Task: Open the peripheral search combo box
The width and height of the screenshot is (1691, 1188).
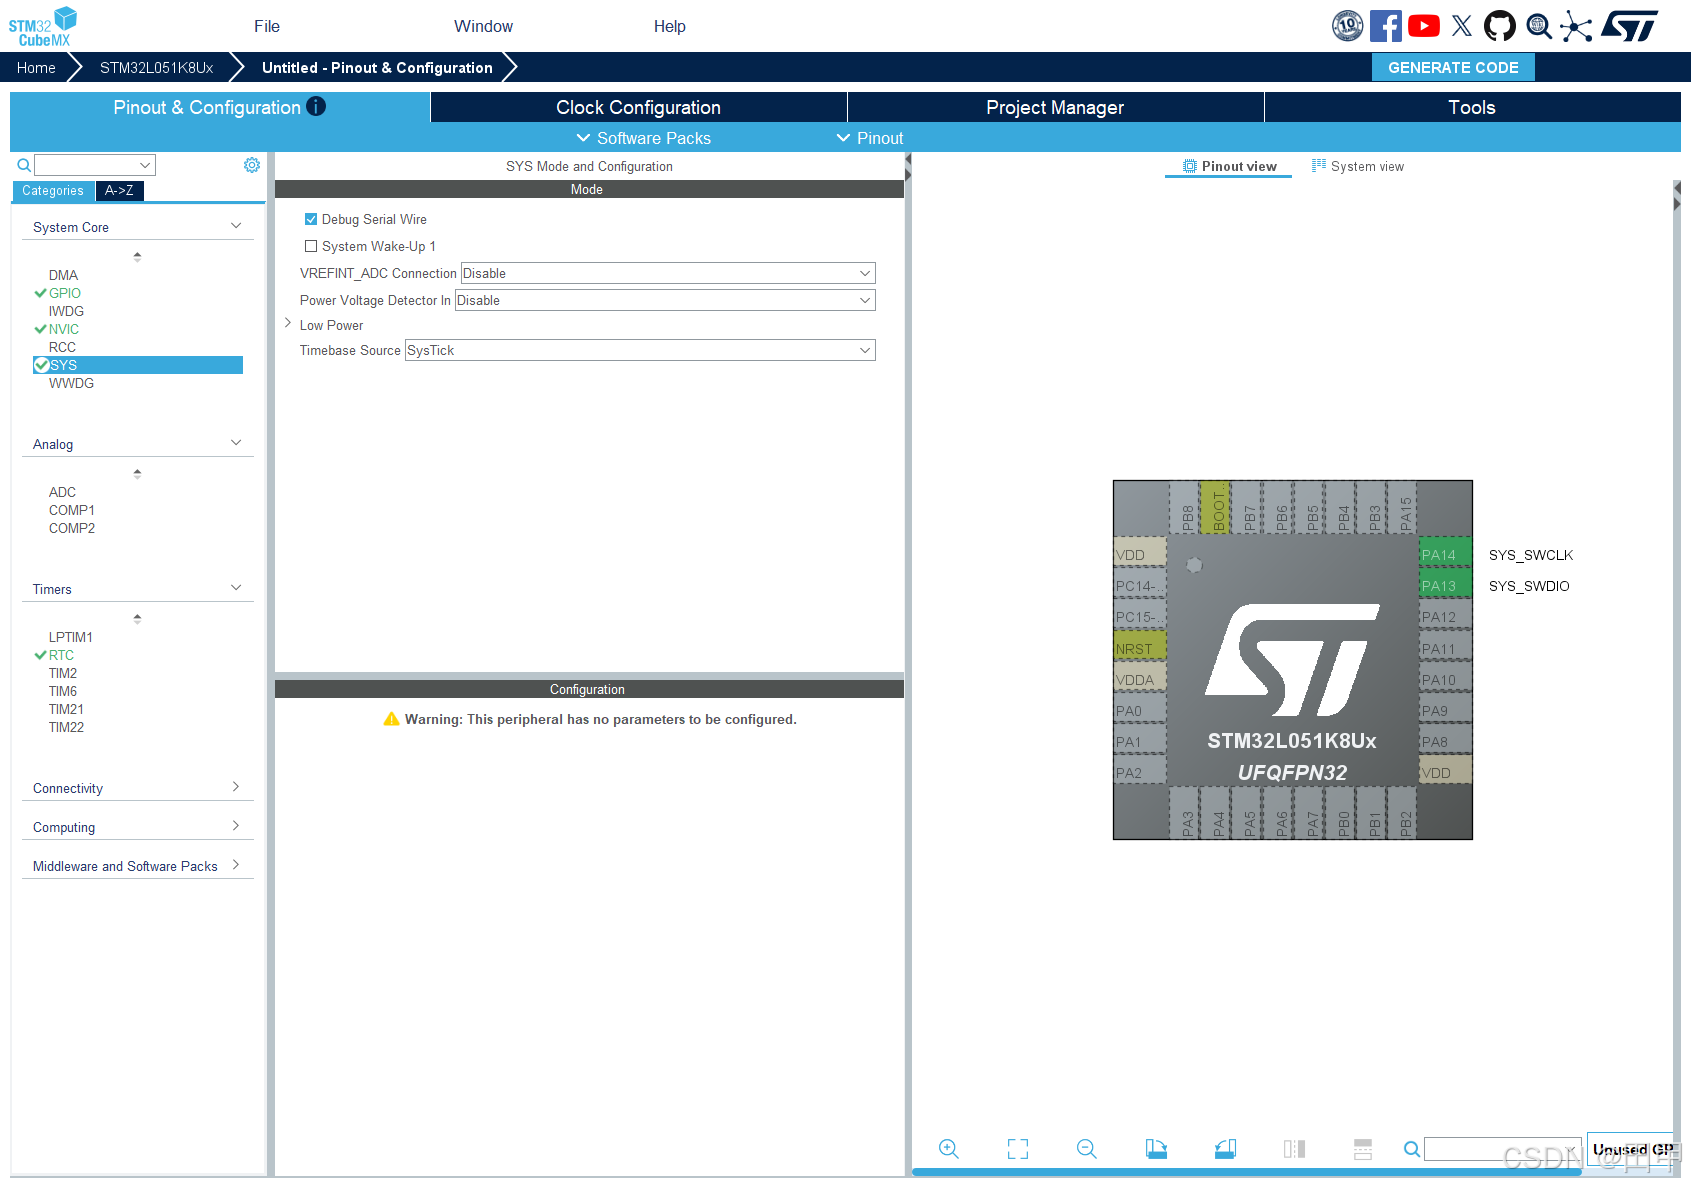Action: pyautogui.click(x=95, y=165)
